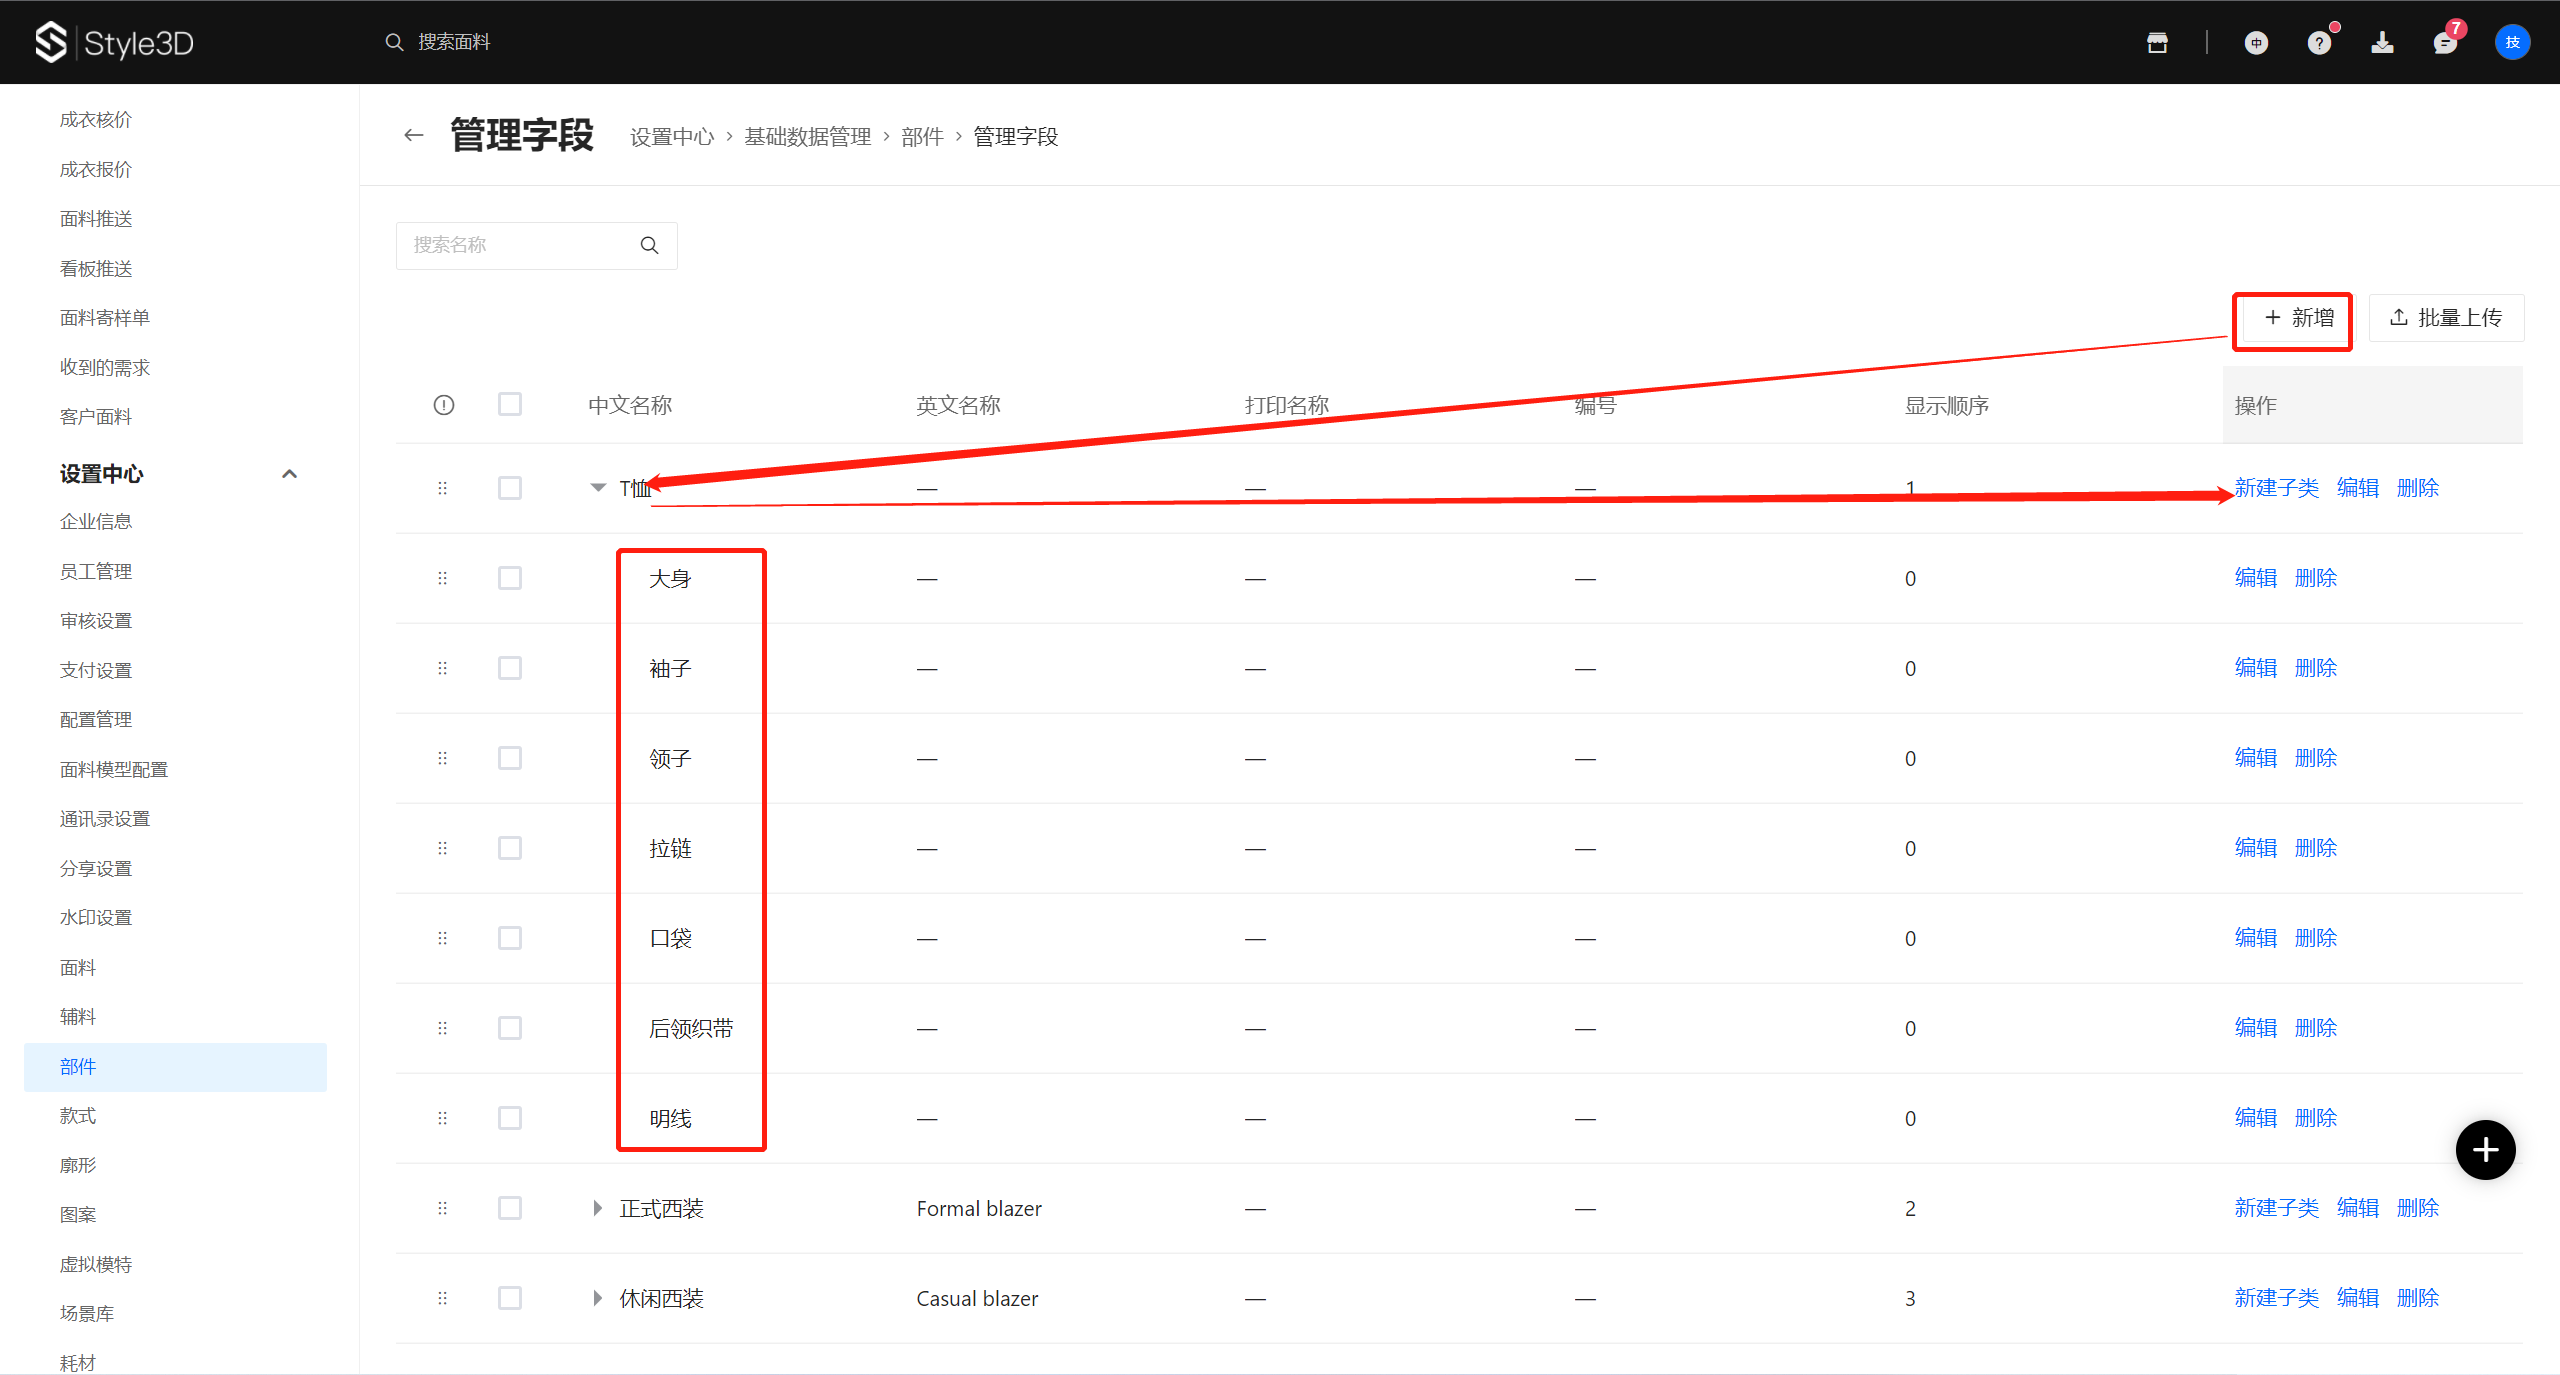The width and height of the screenshot is (2560, 1375).
Task: Click the black floating plus button
Action: tap(2485, 1149)
